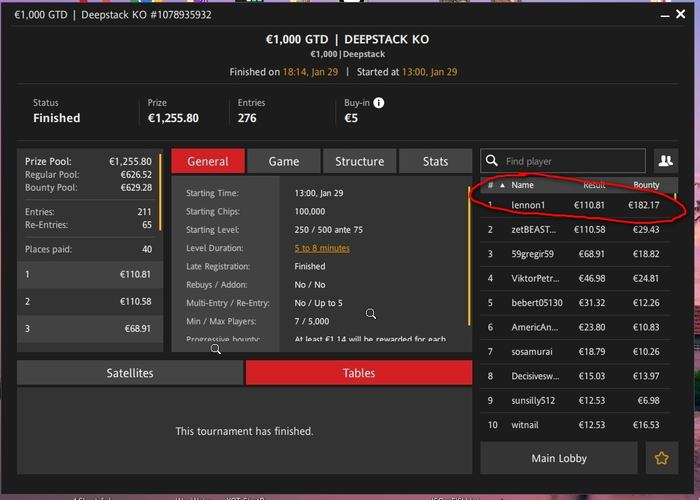Minimize the tournament lobby window
Viewport: 700px width, 500px height.
665,16
